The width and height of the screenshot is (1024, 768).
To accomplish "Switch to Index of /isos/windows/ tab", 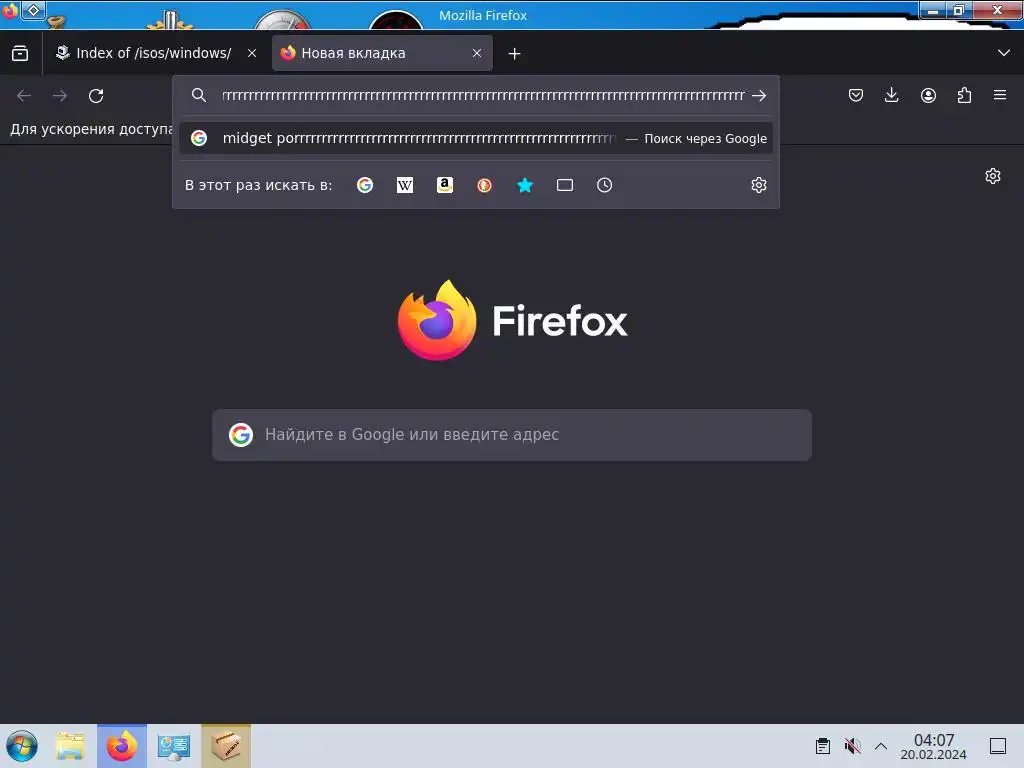I will pos(155,53).
